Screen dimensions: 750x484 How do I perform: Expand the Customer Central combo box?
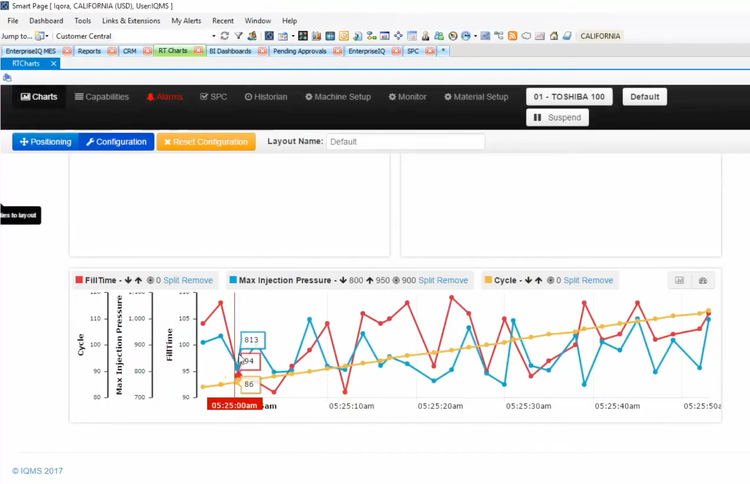pyautogui.click(x=213, y=36)
